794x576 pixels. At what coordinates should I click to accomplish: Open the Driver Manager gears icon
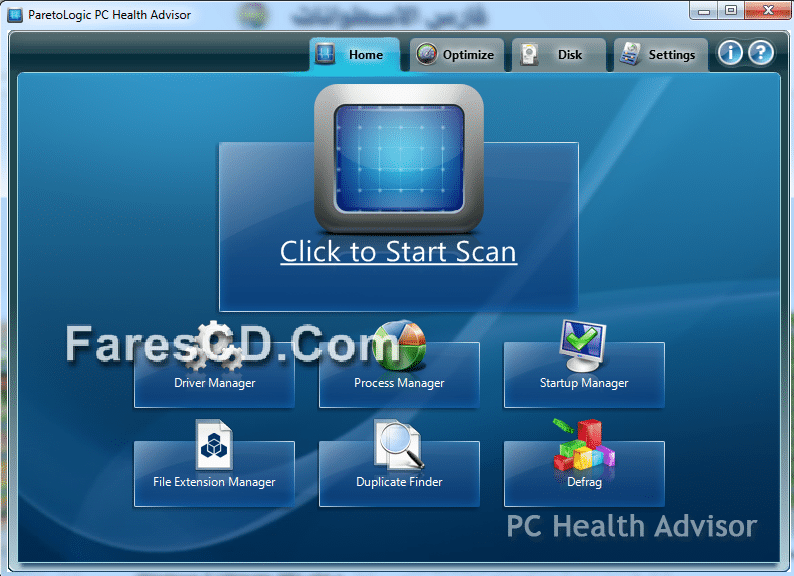tap(214, 344)
